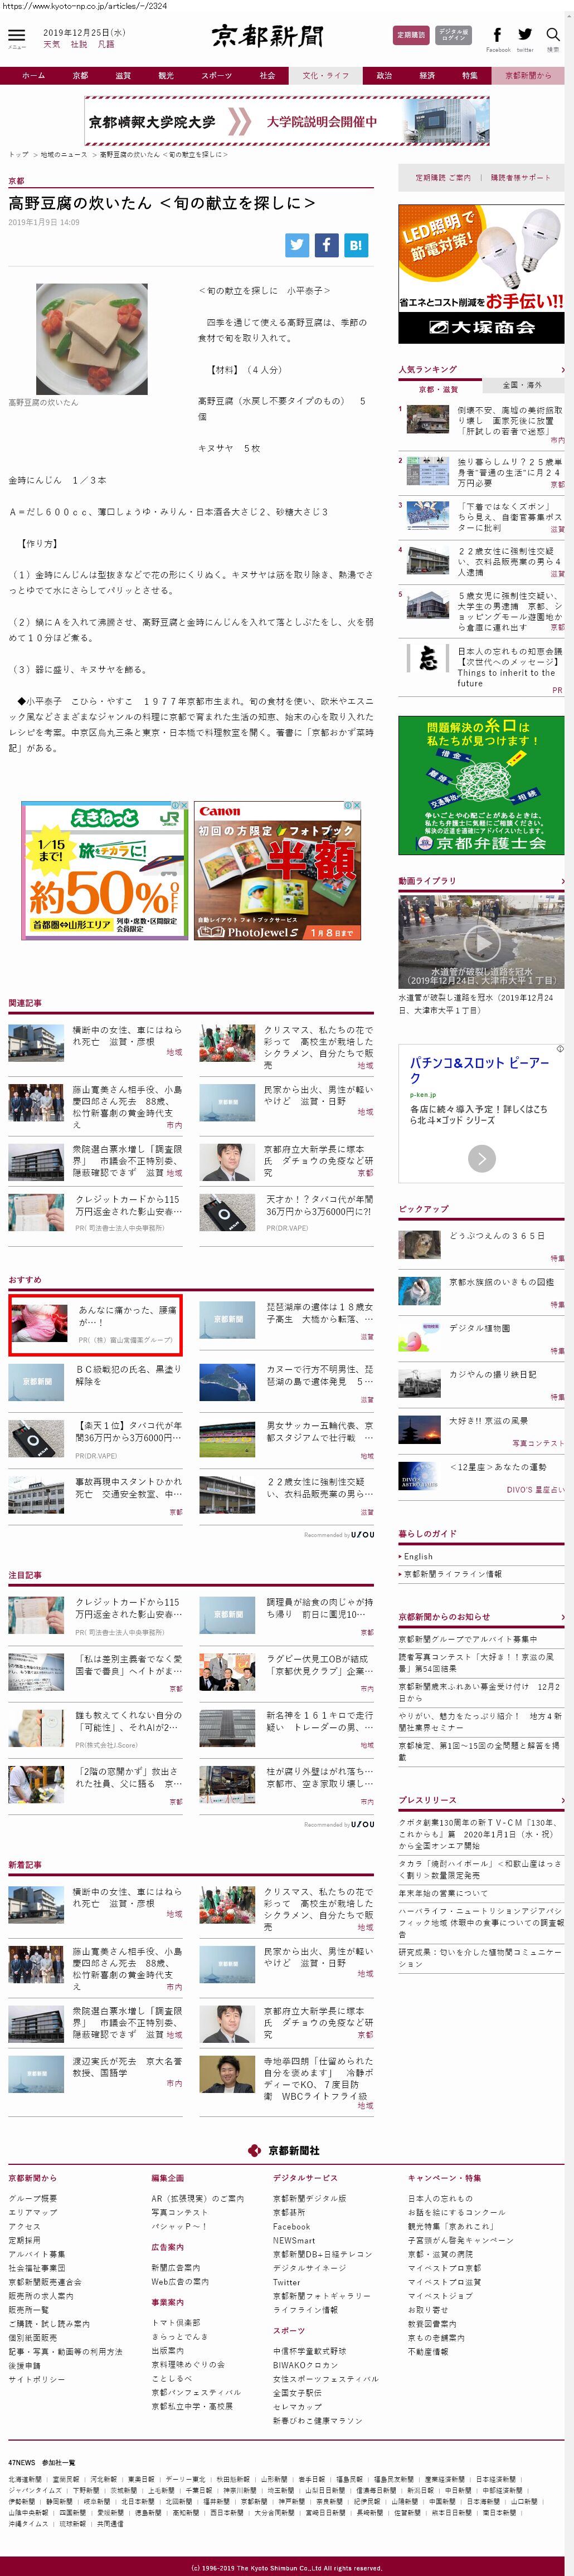The width and height of the screenshot is (574, 2576).
Task: Bookmark the article with the Hatena B! button
Action: [355, 245]
